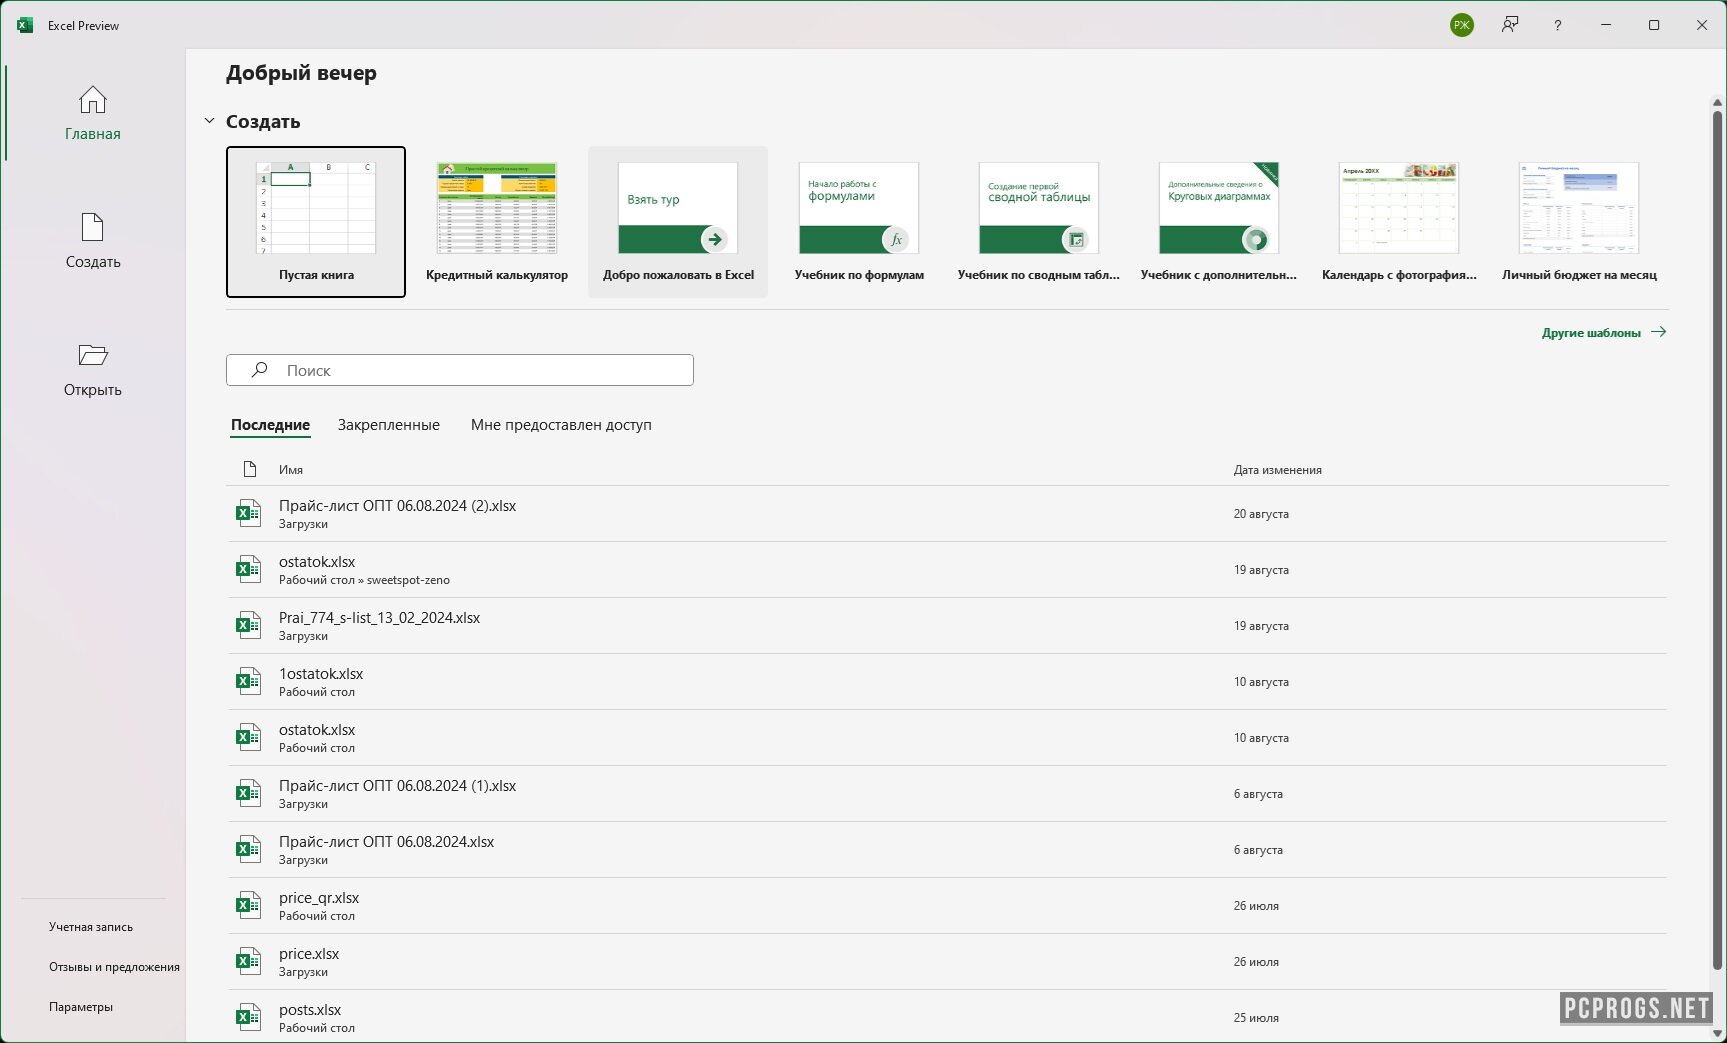The image size is (1727, 1043).
Task: Minimize the Excel Preview window
Action: coord(1606,25)
